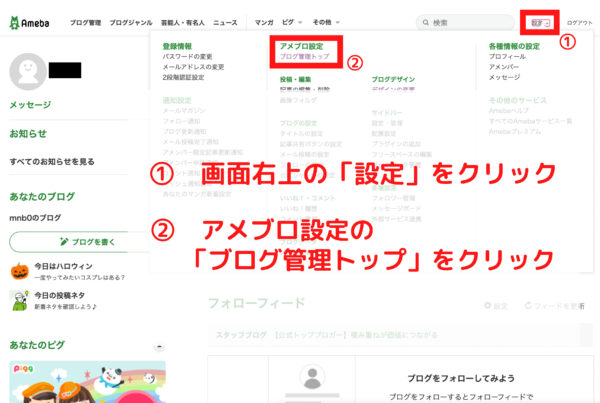This screenshot has height=403, width=600.
Task: Select Amebaヘルプ in settings menu
Action: (509, 111)
